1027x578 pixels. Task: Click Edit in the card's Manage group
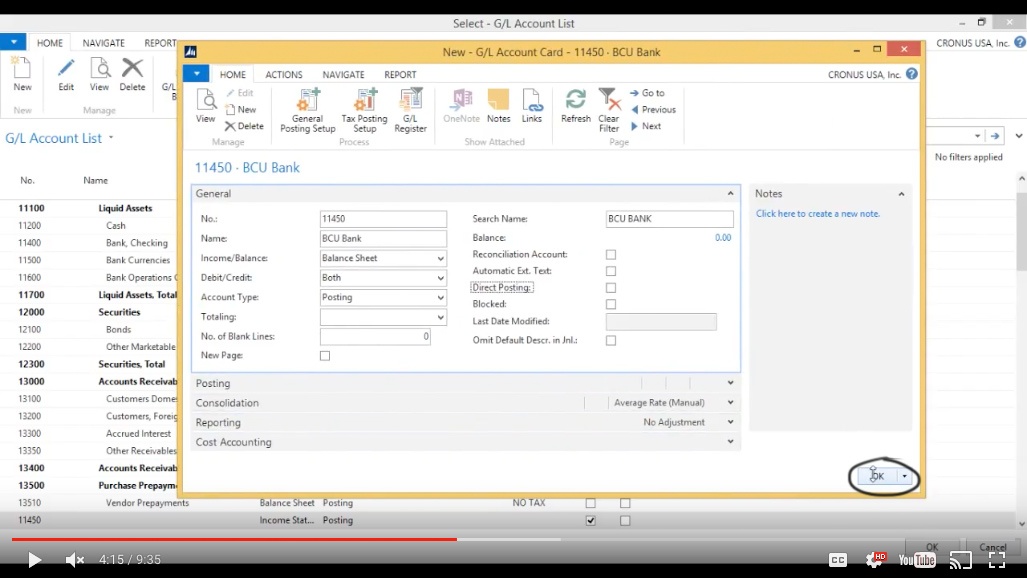point(240,93)
